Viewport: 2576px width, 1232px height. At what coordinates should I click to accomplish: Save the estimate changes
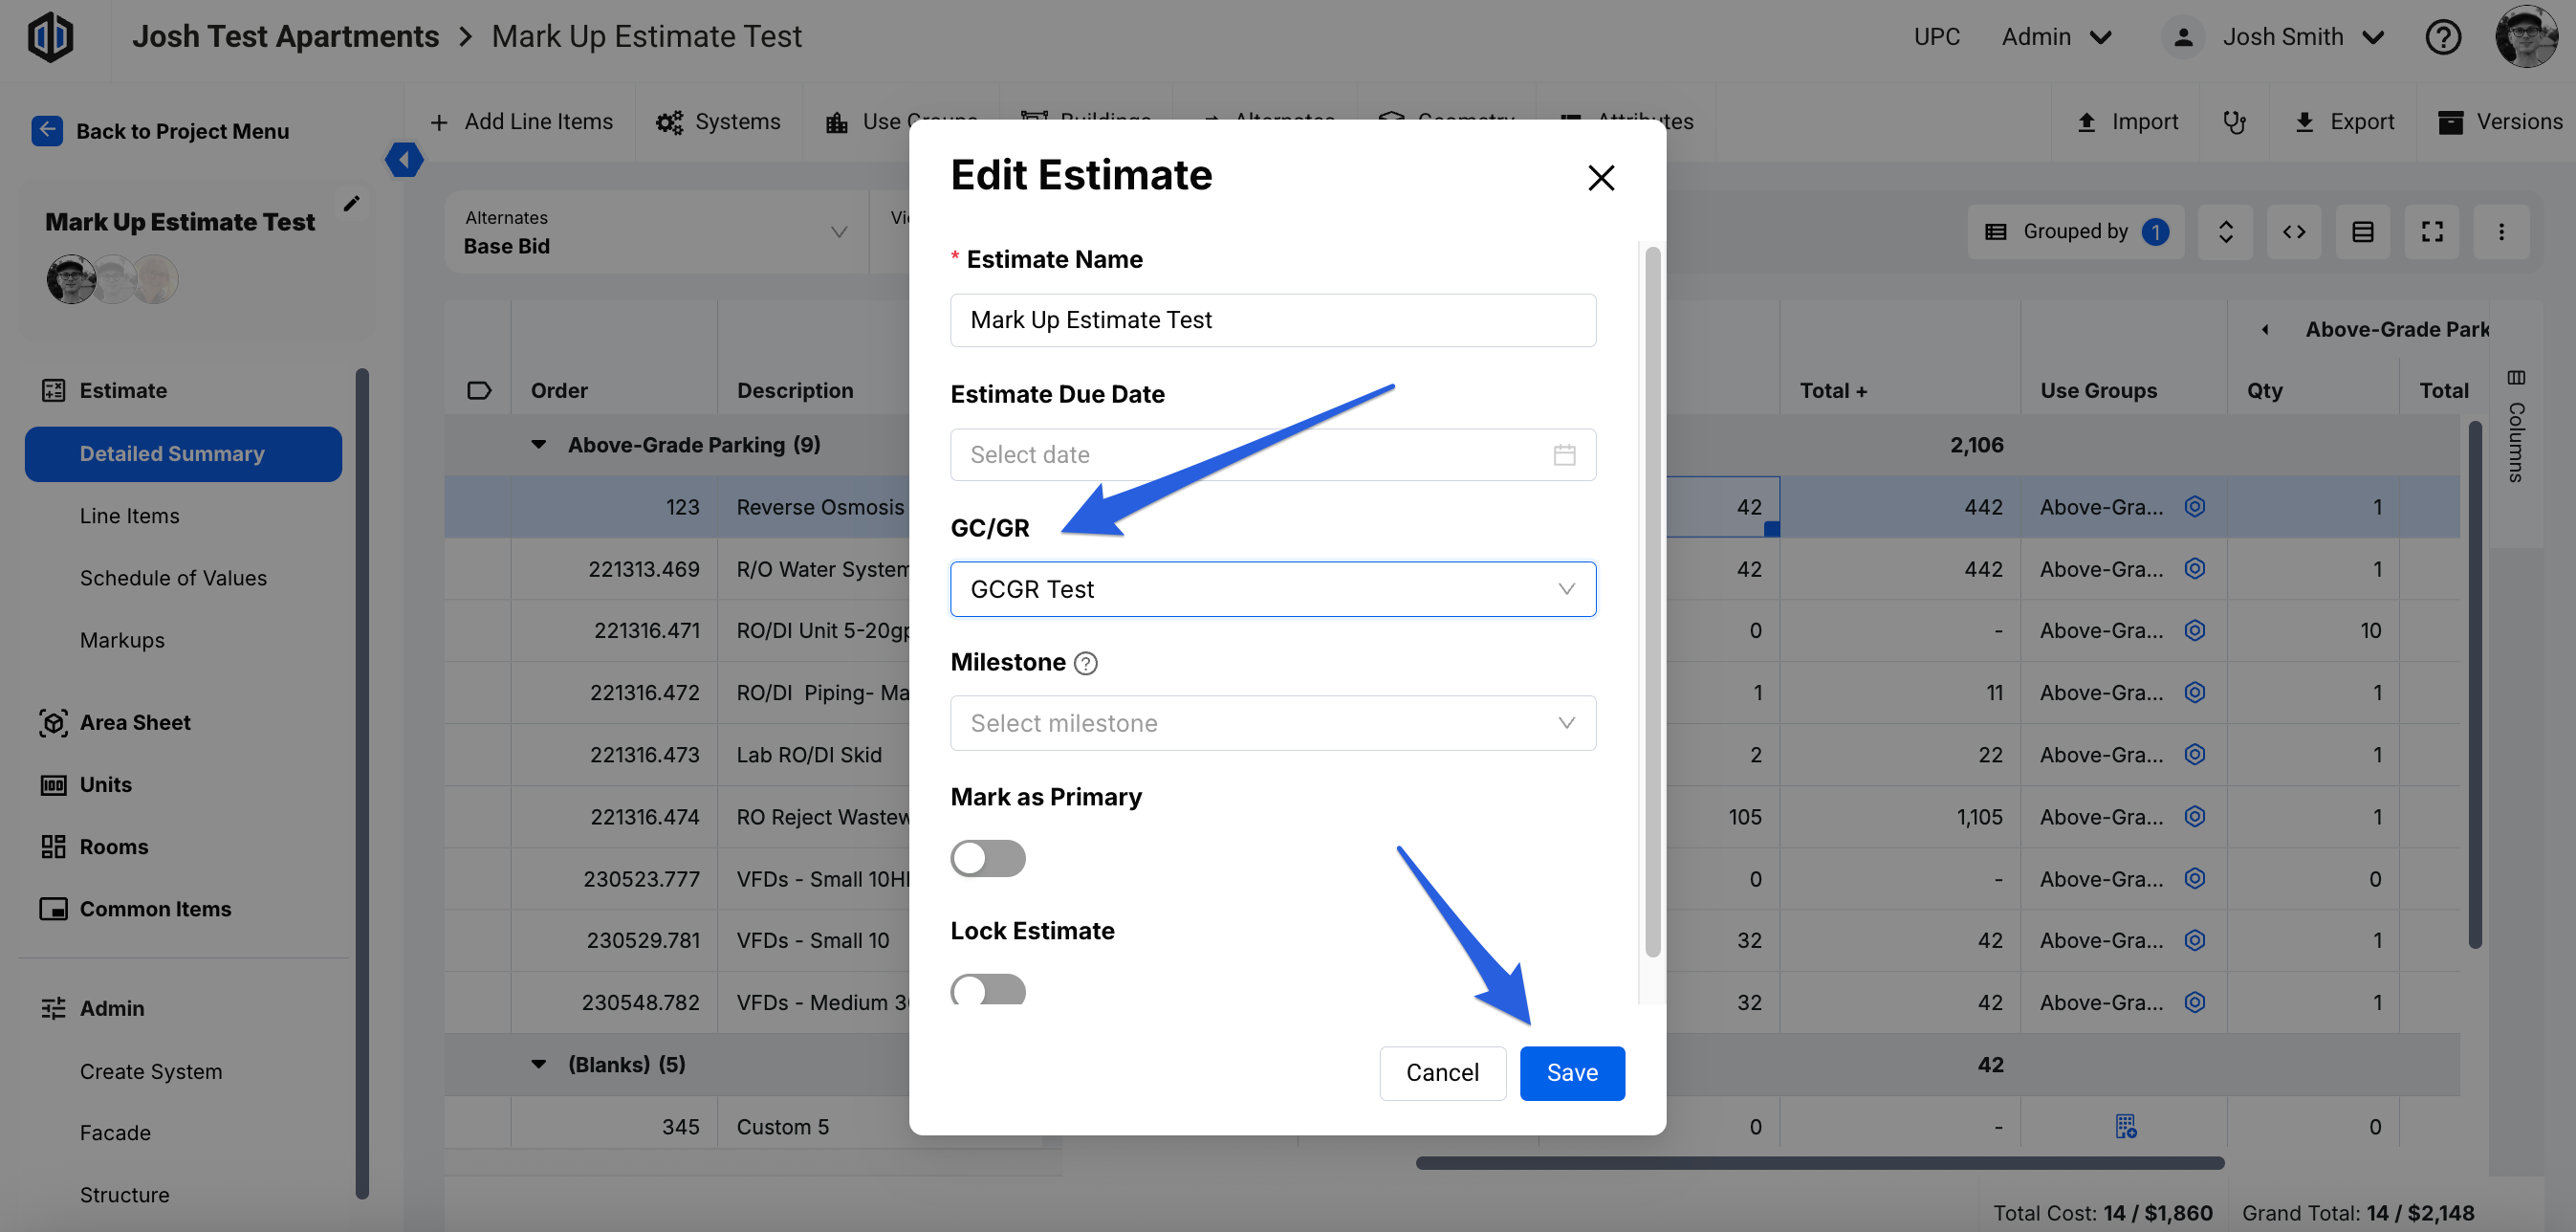(x=1571, y=1073)
